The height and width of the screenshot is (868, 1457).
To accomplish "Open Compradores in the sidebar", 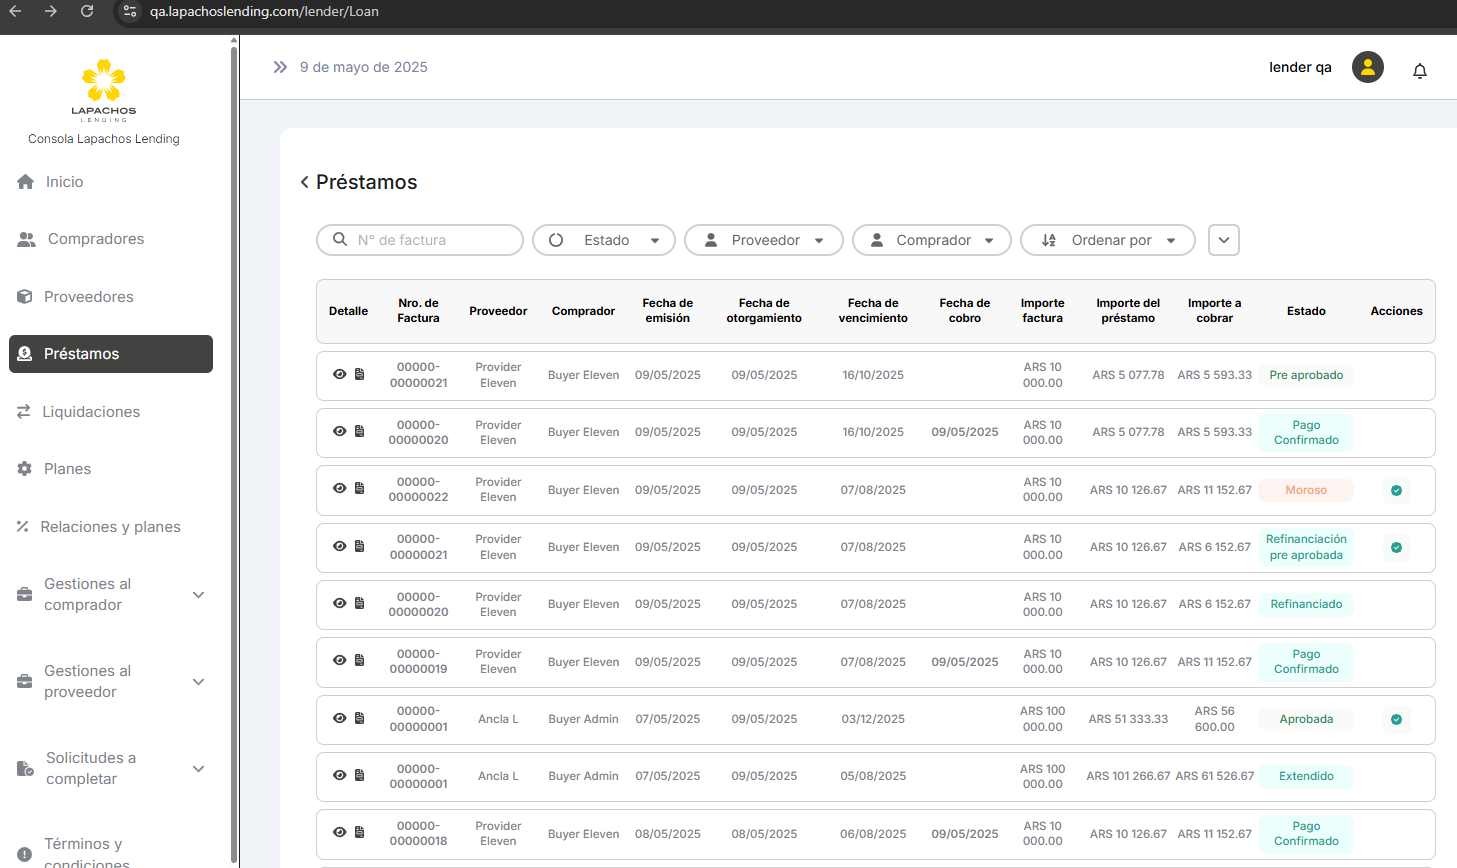I will click(x=95, y=239).
